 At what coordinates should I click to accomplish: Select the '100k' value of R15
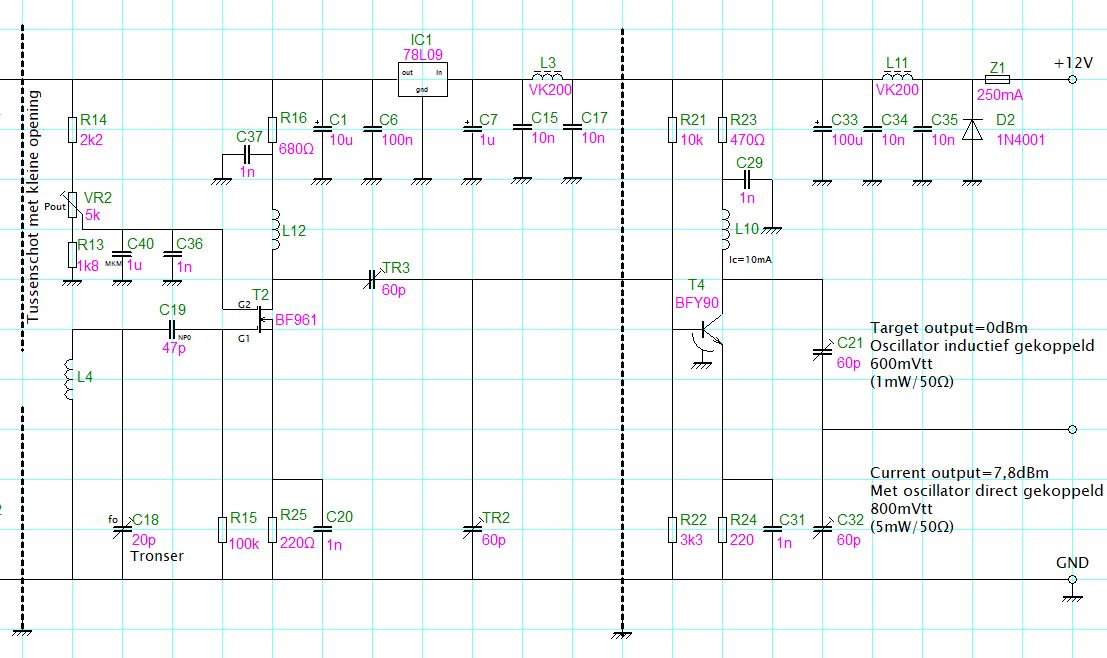click(244, 544)
